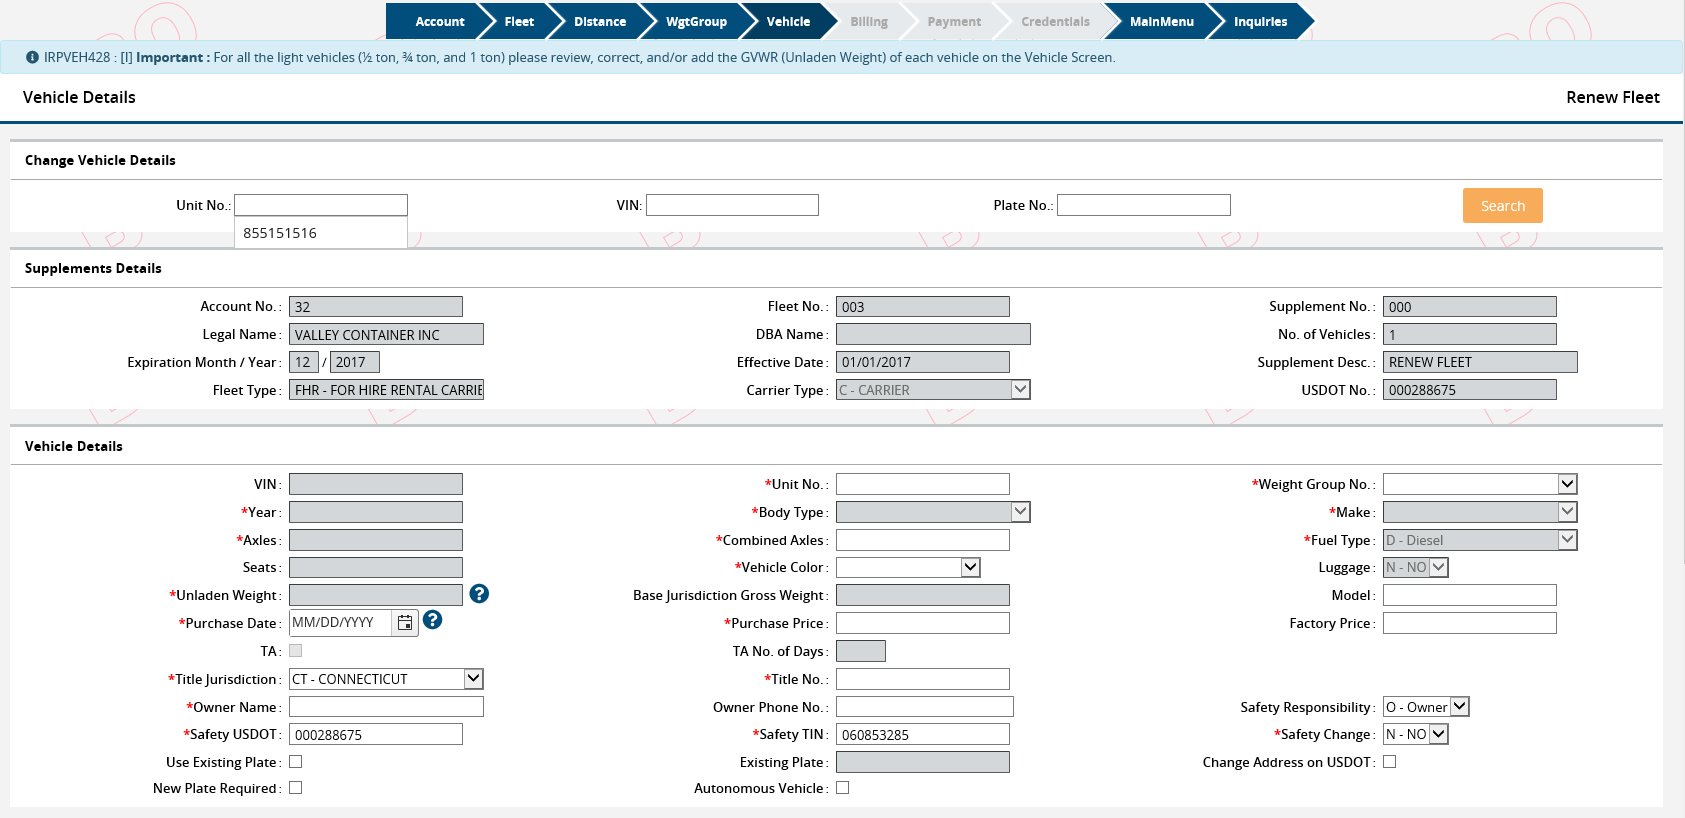This screenshot has width=1685, height=818.
Task: Click the Factory Price input field
Action: 1469,623
